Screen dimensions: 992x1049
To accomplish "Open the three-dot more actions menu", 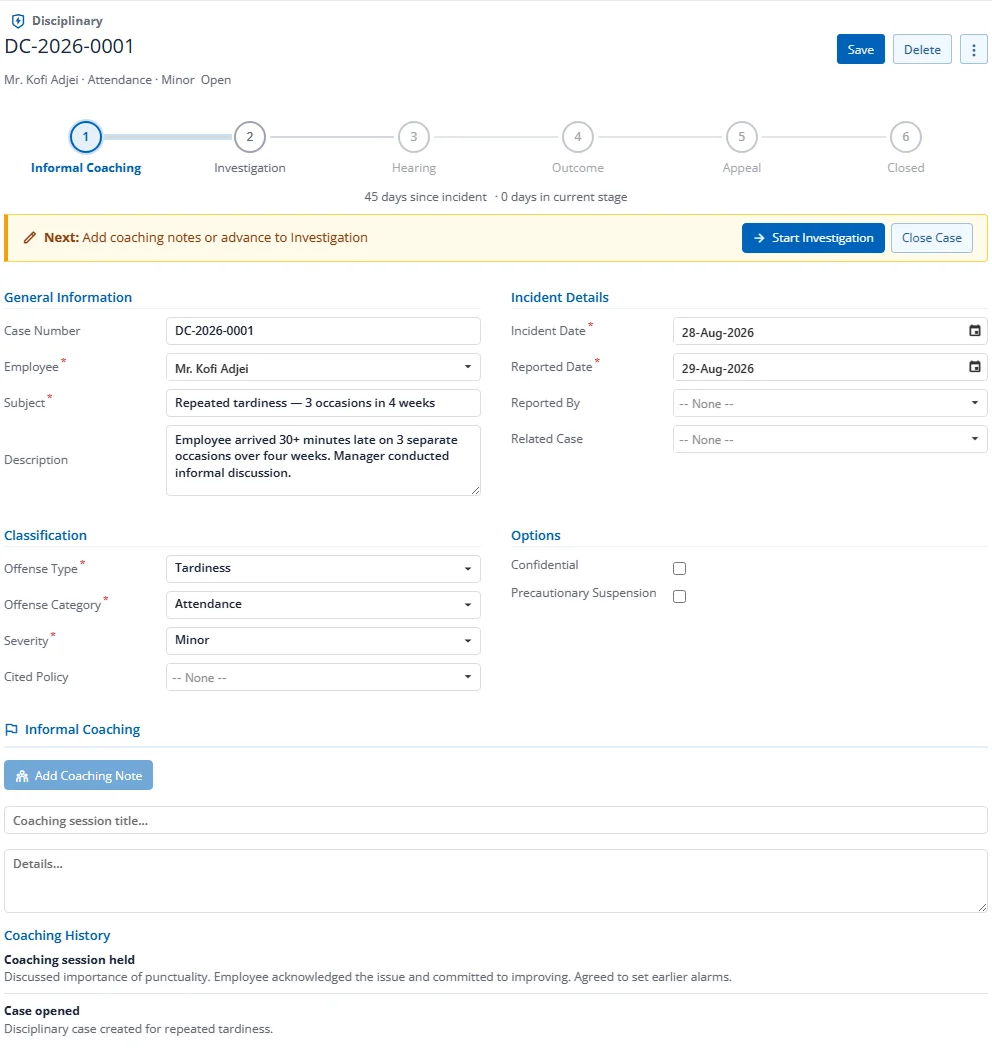I will click(973, 50).
